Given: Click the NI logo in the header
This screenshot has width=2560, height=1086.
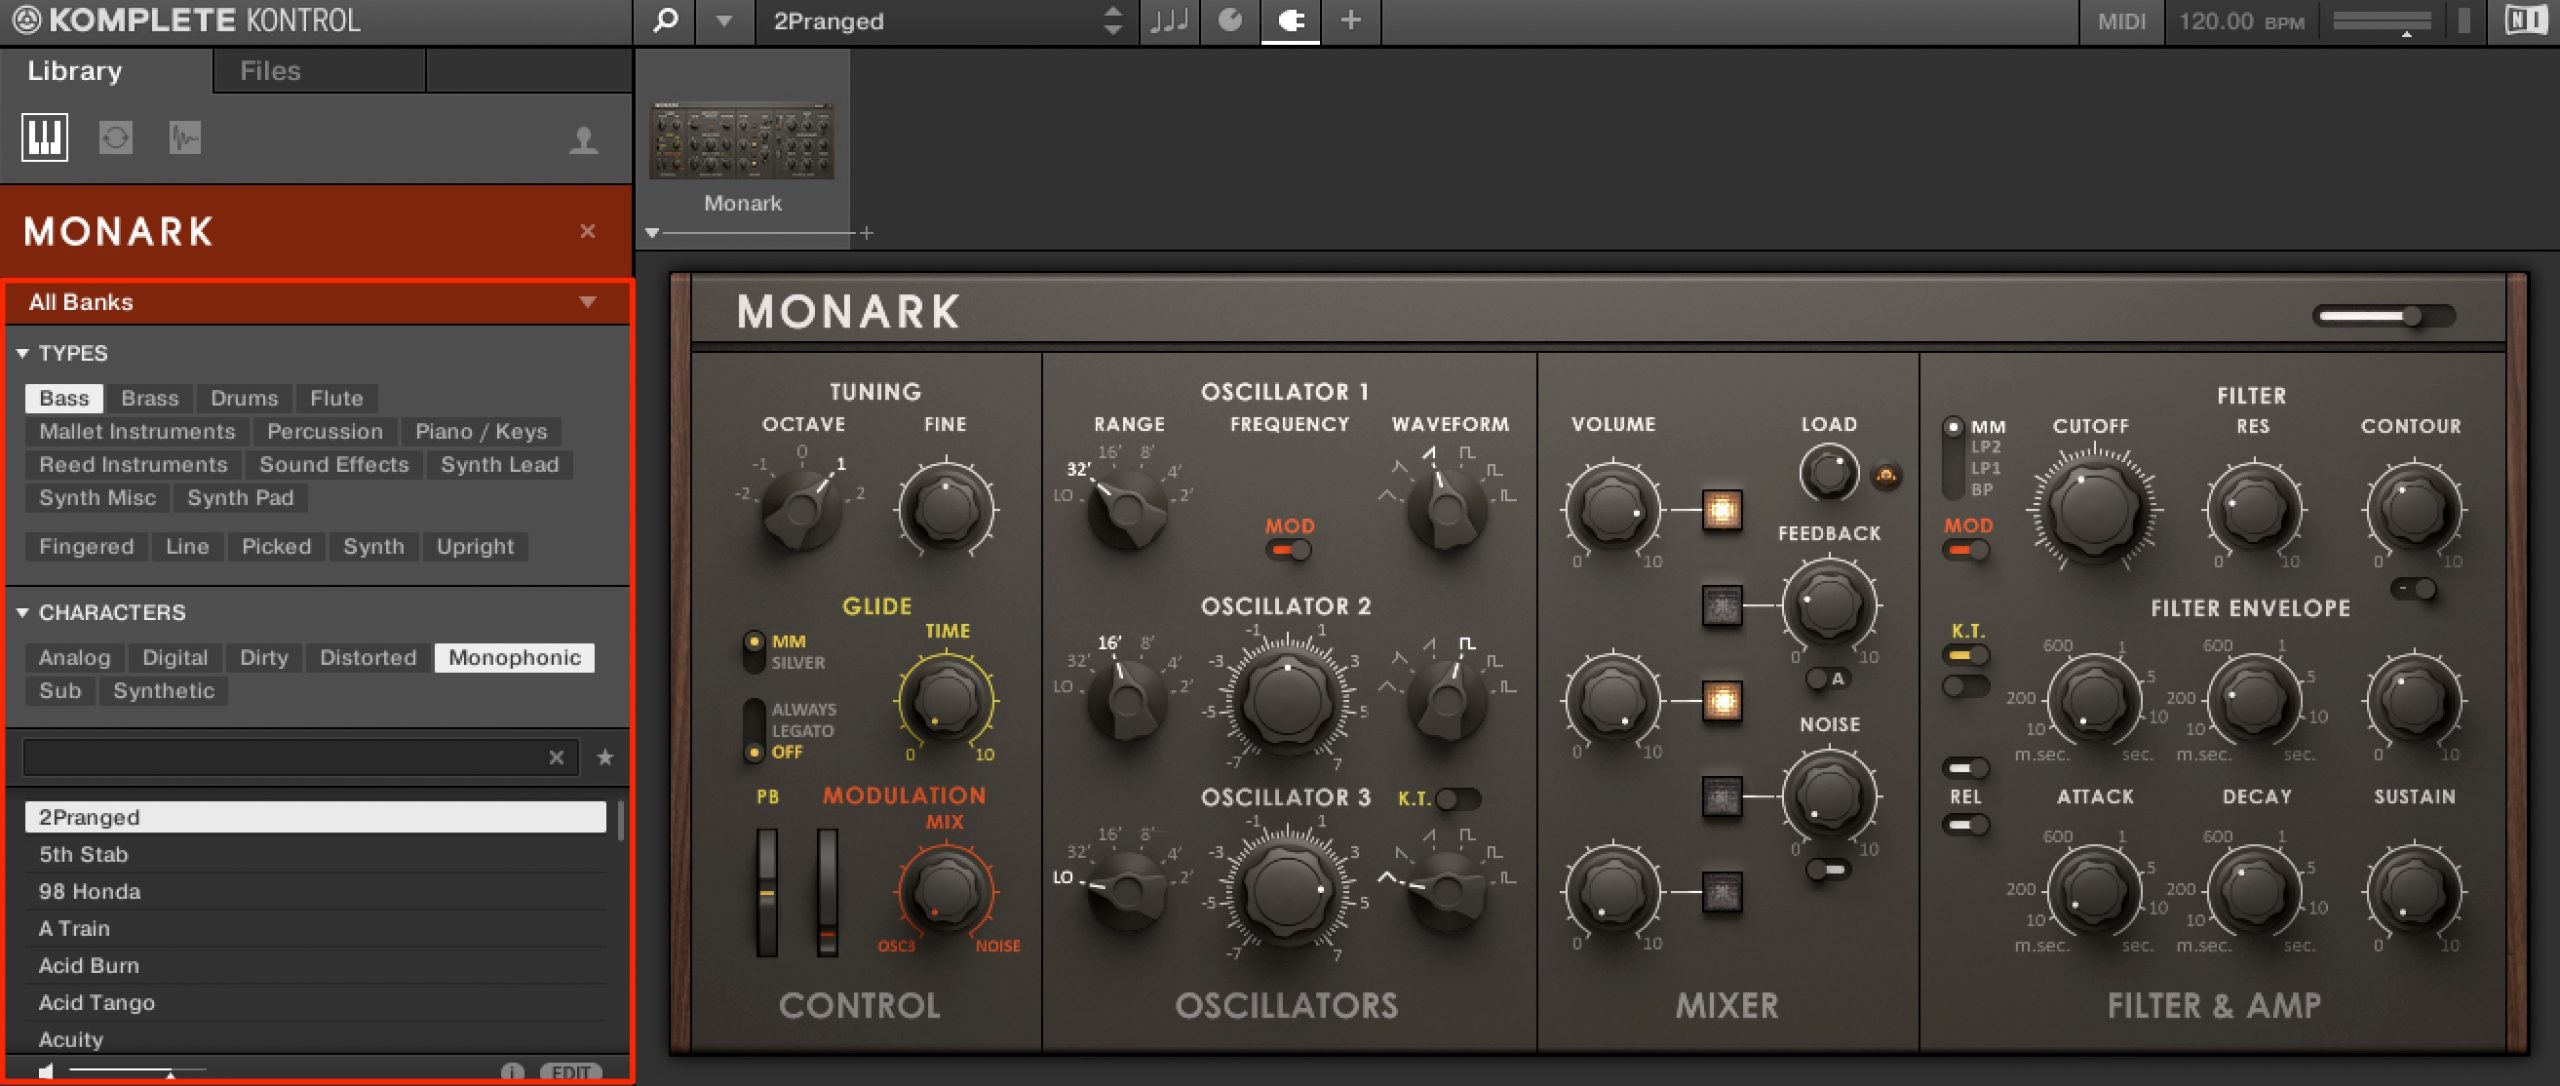Looking at the screenshot, I should click(2525, 21).
